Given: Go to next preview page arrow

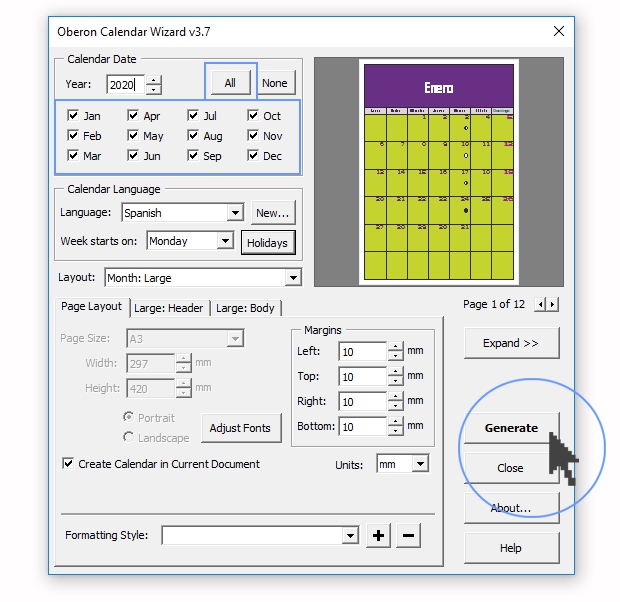Looking at the screenshot, I should [554, 304].
